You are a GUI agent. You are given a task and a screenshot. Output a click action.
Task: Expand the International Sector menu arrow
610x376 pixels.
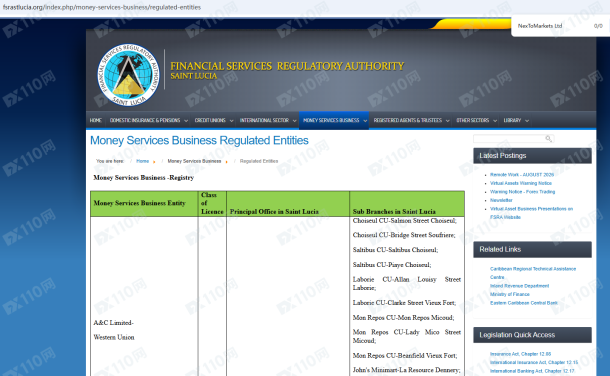click(294, 121)
